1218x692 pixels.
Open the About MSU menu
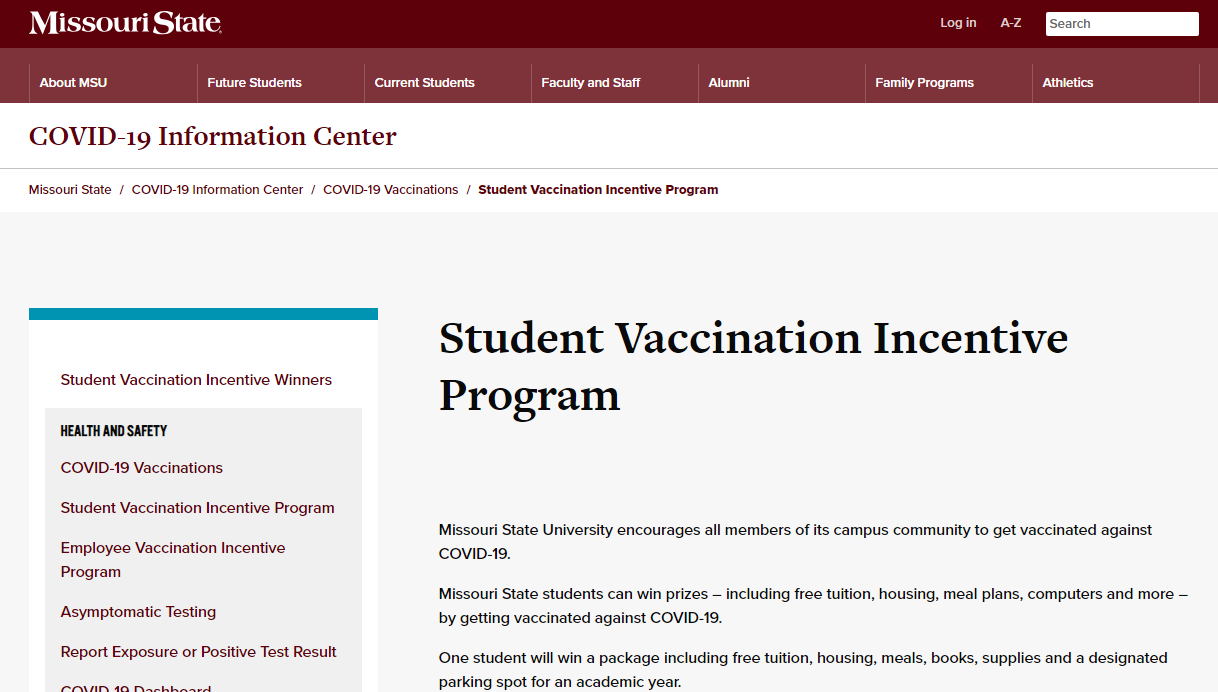[73, 83]
